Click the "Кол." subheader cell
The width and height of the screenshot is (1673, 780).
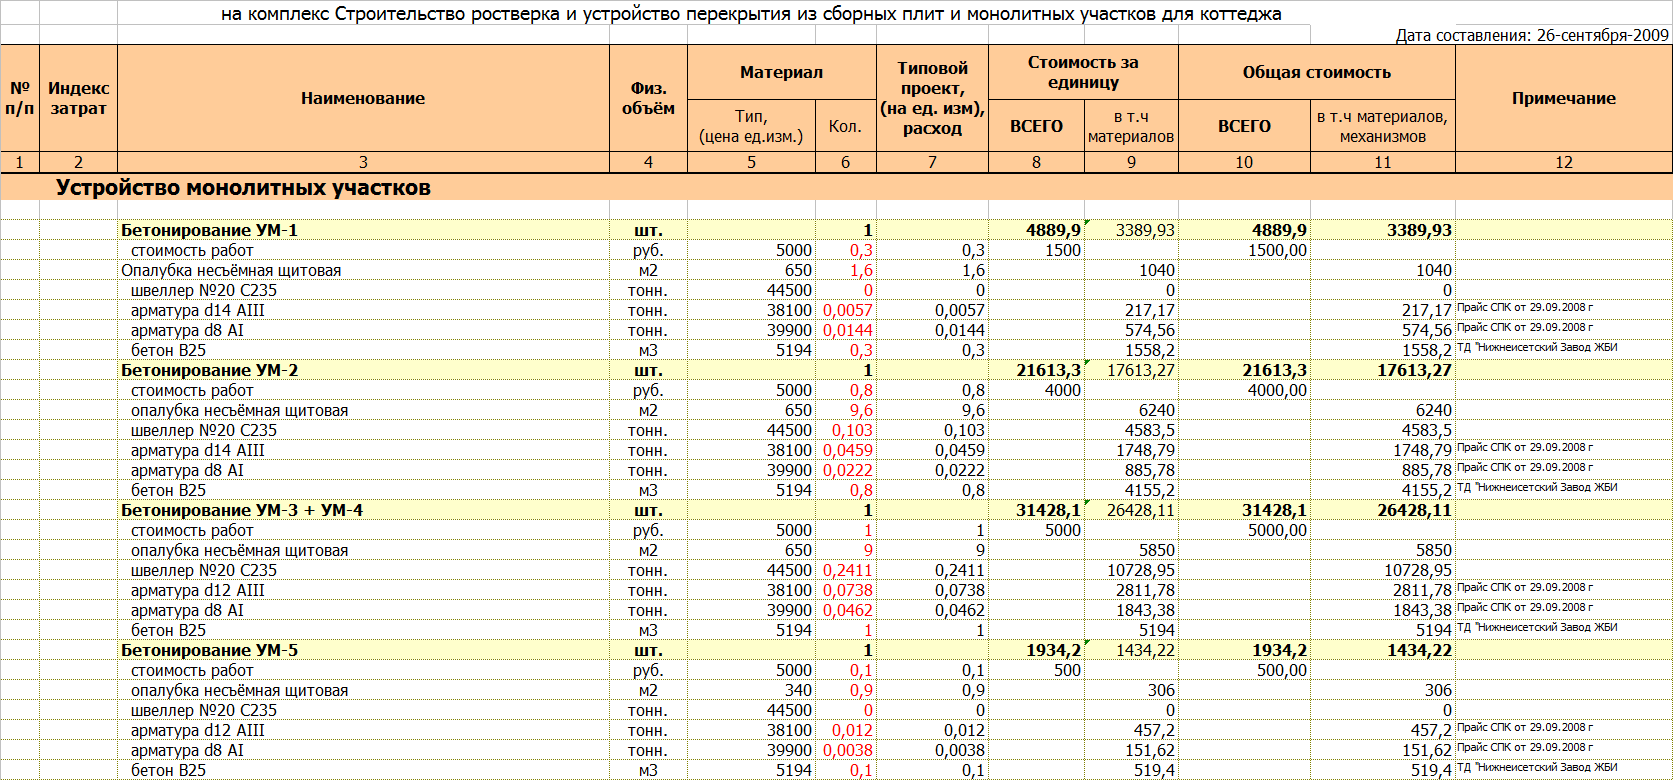(x=845, y=126)
